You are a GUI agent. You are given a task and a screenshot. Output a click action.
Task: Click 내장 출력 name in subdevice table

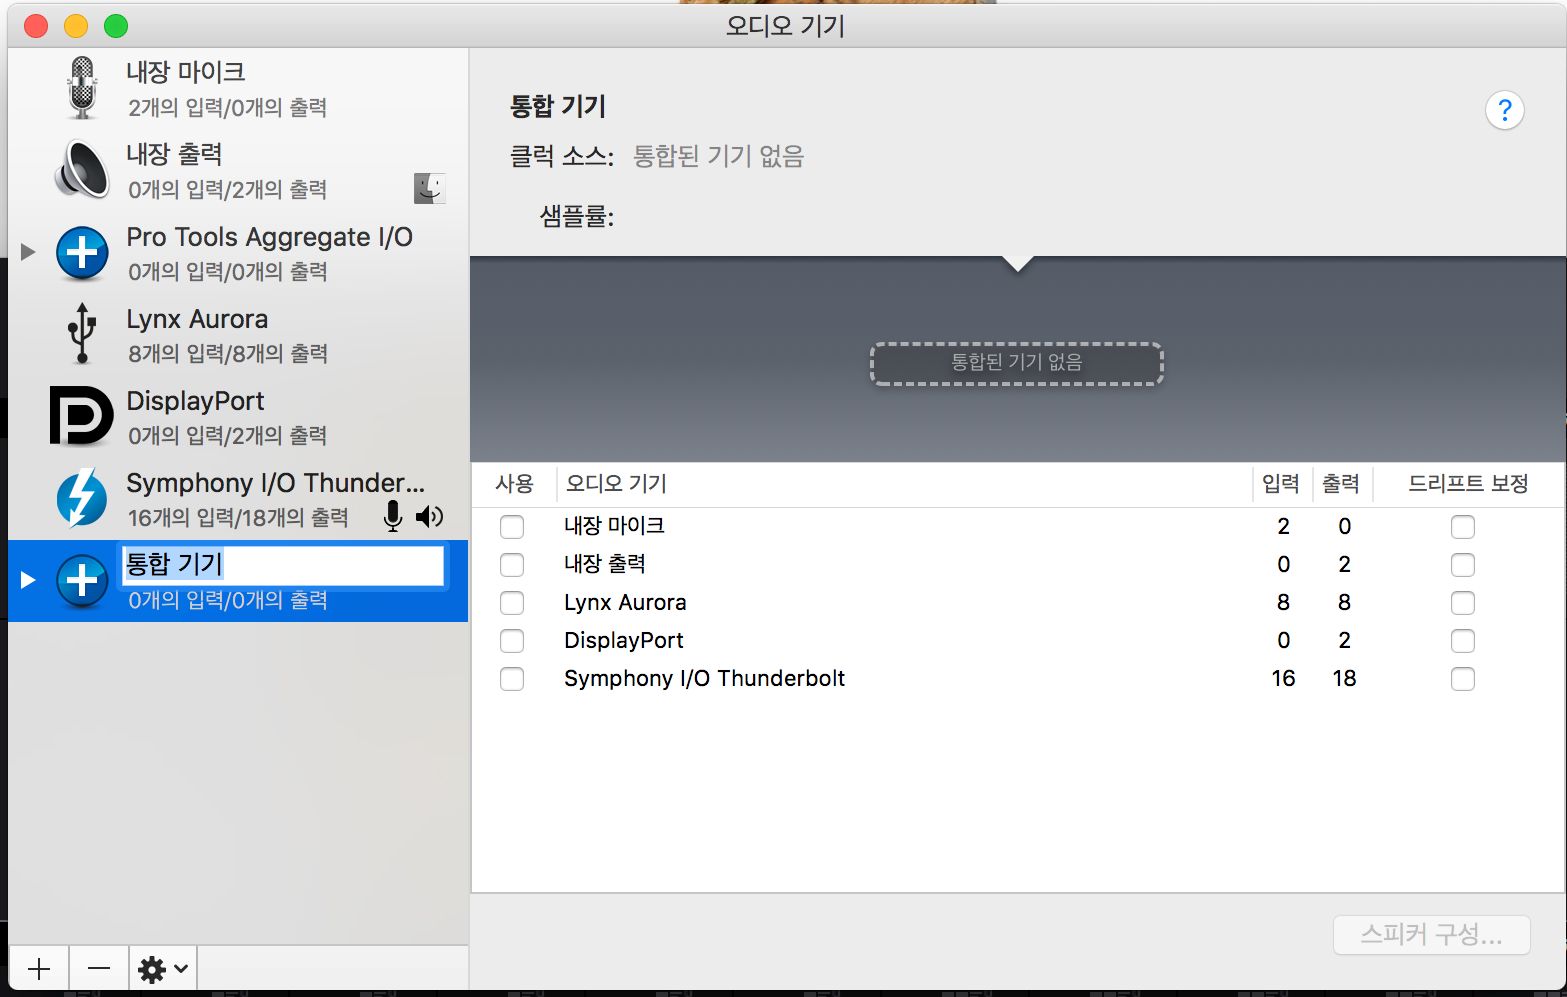coord(605,564)
